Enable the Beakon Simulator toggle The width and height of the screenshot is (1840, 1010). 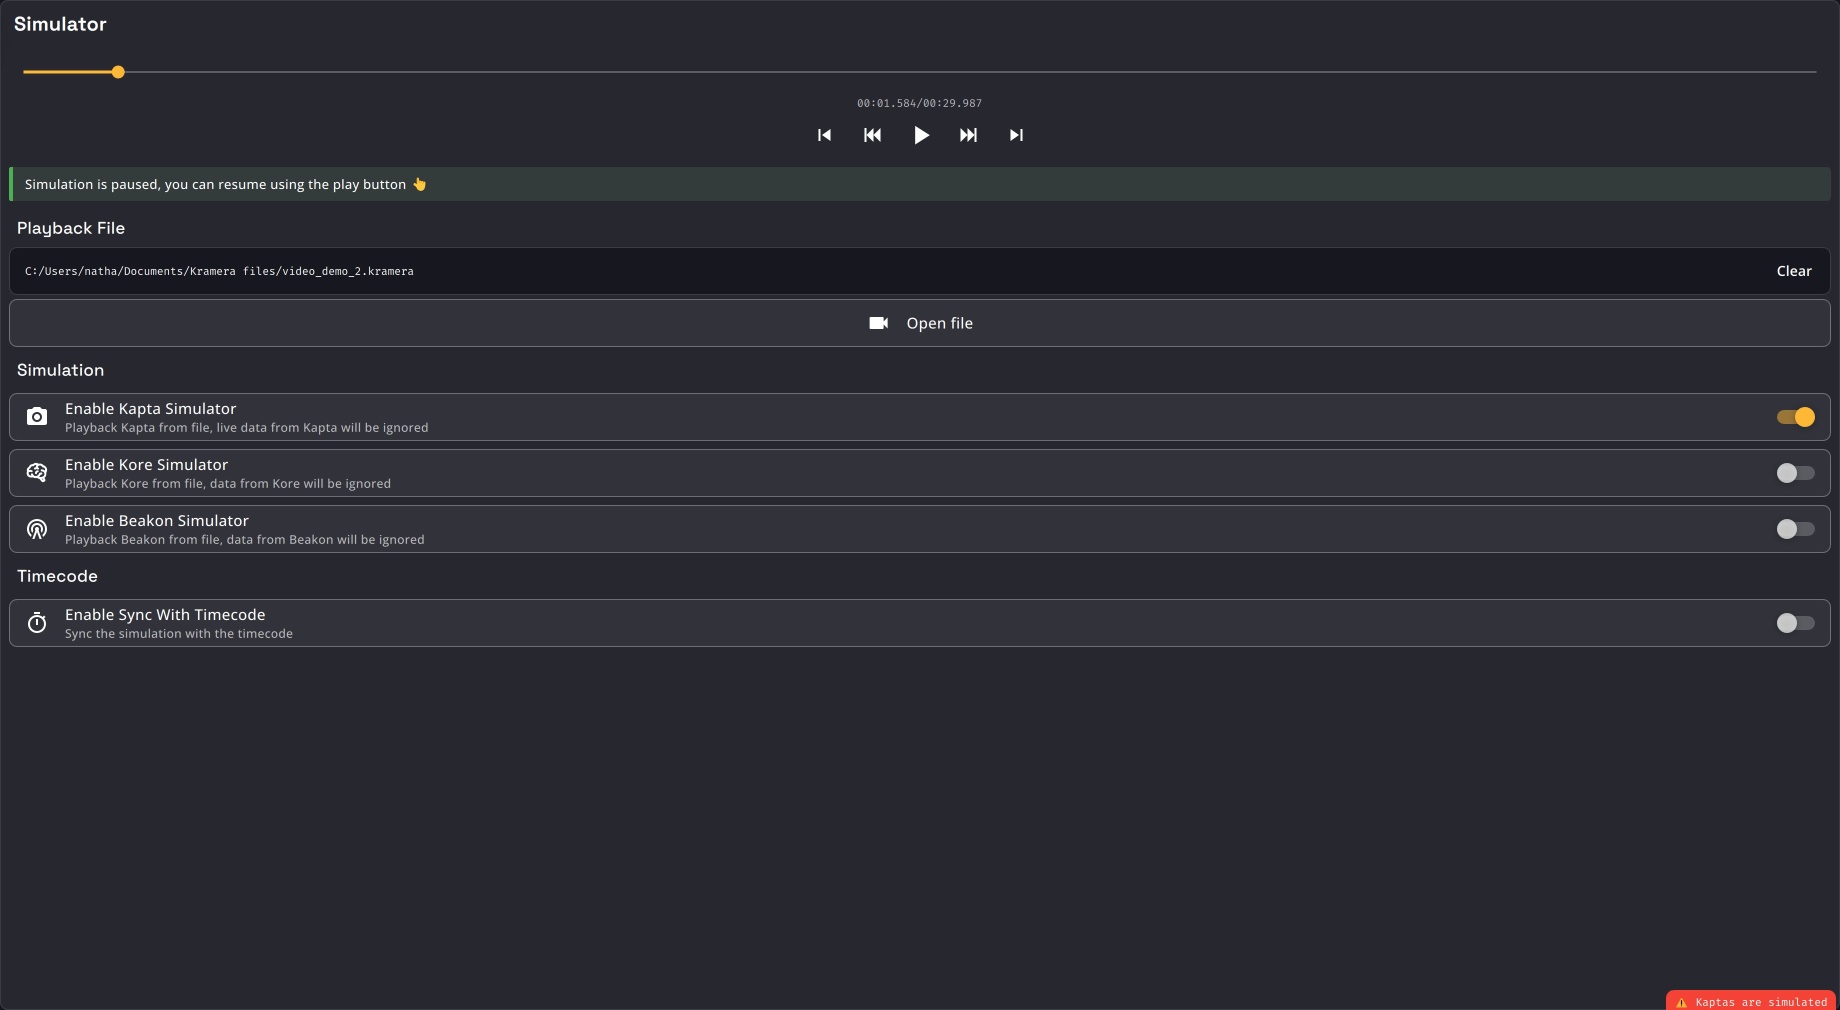(1795, 529)
